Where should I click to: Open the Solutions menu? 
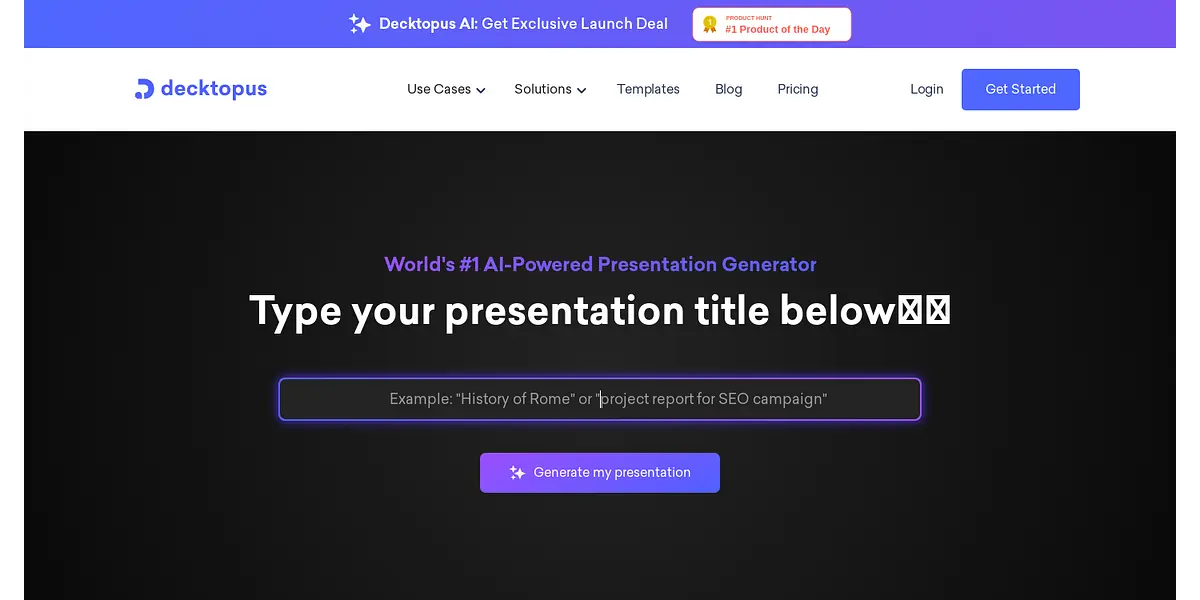click(543, 89)
